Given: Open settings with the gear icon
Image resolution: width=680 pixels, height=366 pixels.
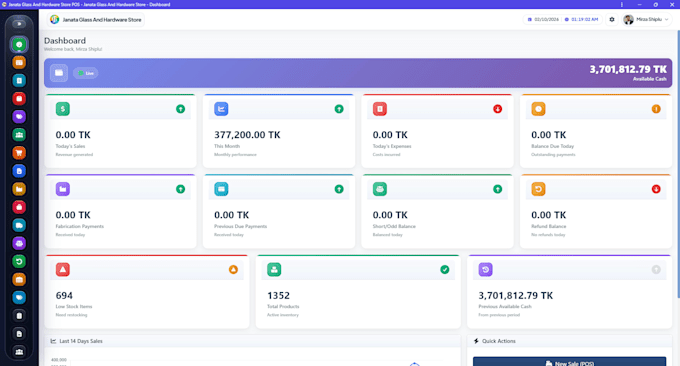Looking at the screenshot, I should tap(612, 20).
